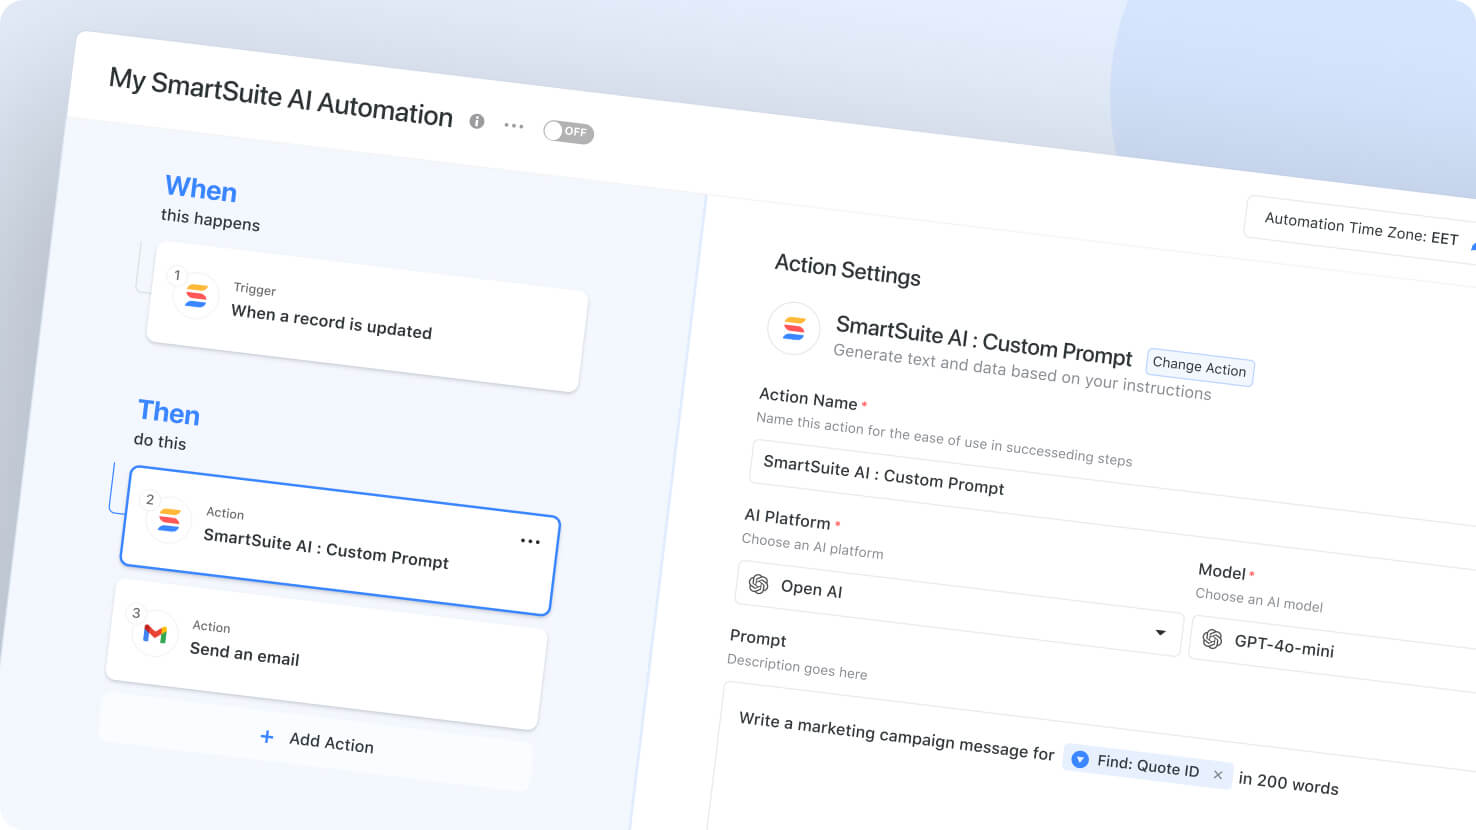Click the 'do this' subtitle
This screenshot has height=830, width=1476.
pyautogui.click(x=160, y=441)
